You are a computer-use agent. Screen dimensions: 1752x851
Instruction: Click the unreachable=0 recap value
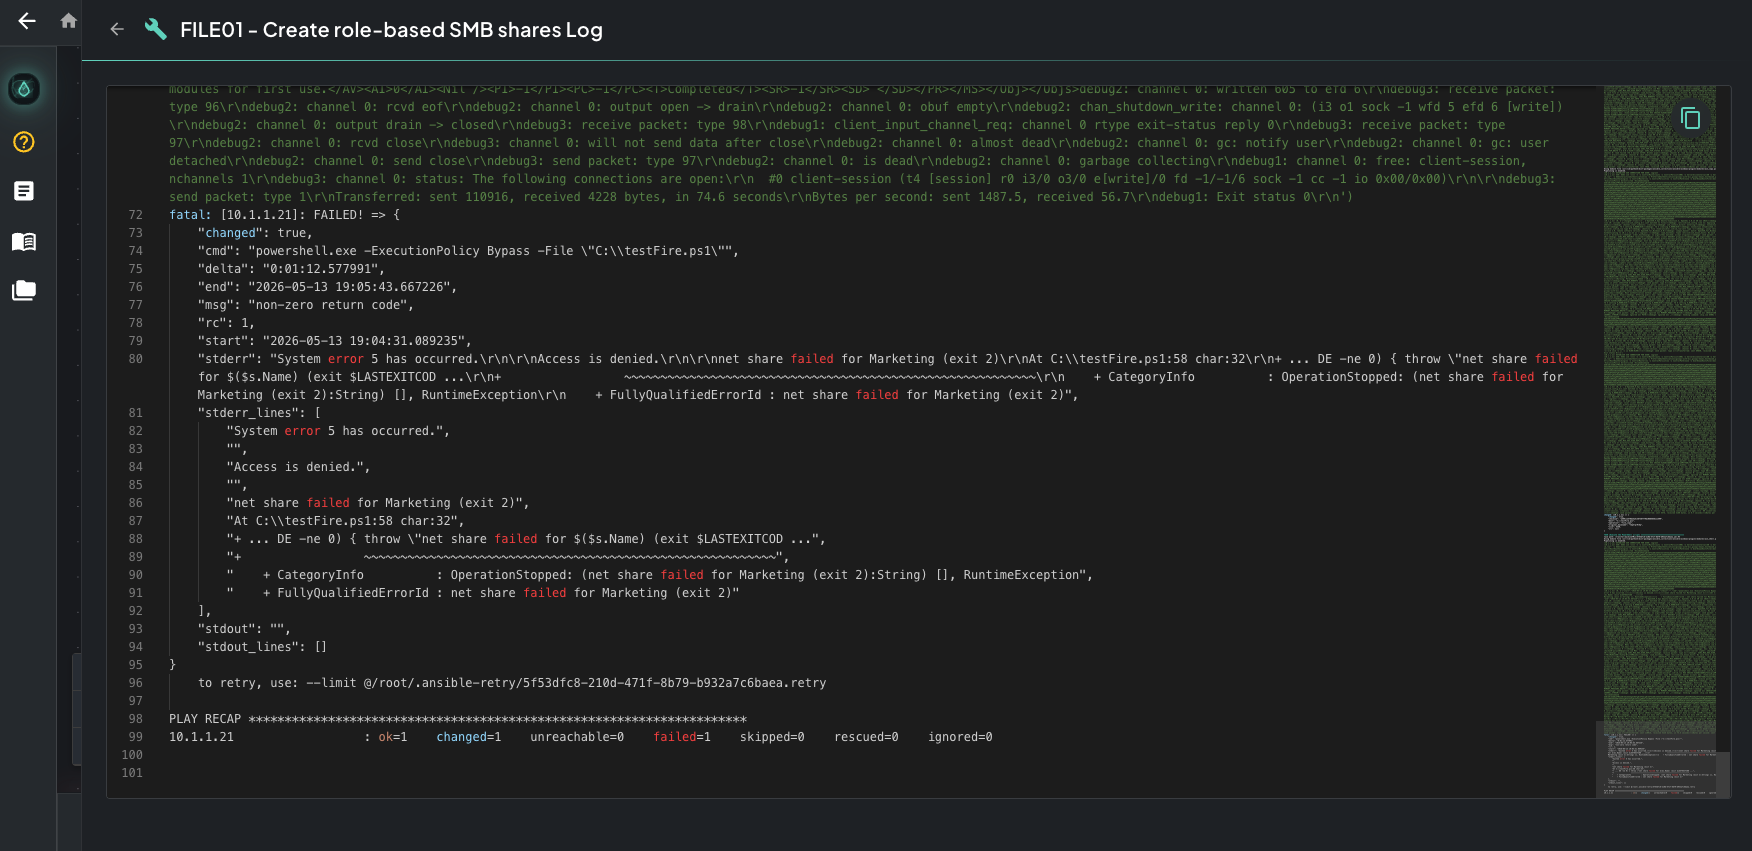[x=577, y=737]
